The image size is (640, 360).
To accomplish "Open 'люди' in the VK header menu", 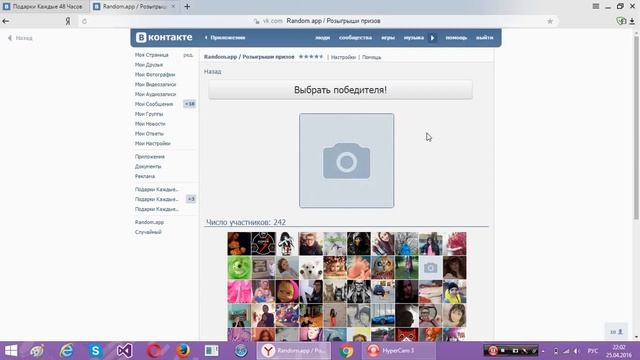I will (322, 38).
